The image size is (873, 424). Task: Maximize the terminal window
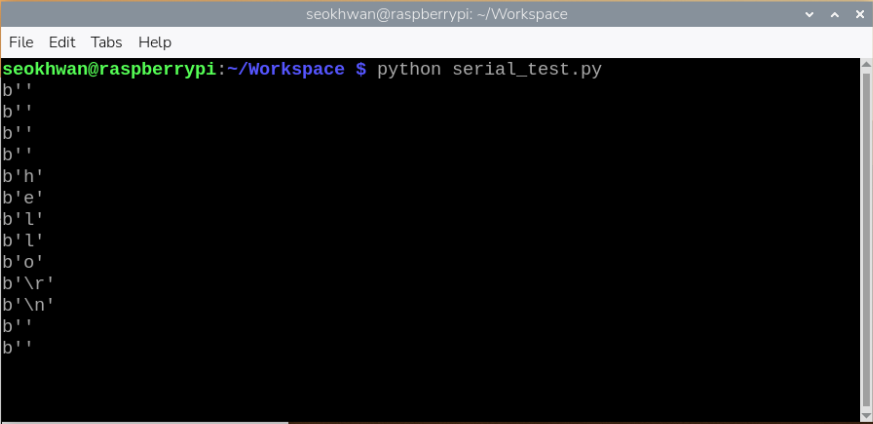(x=834, y=14)
